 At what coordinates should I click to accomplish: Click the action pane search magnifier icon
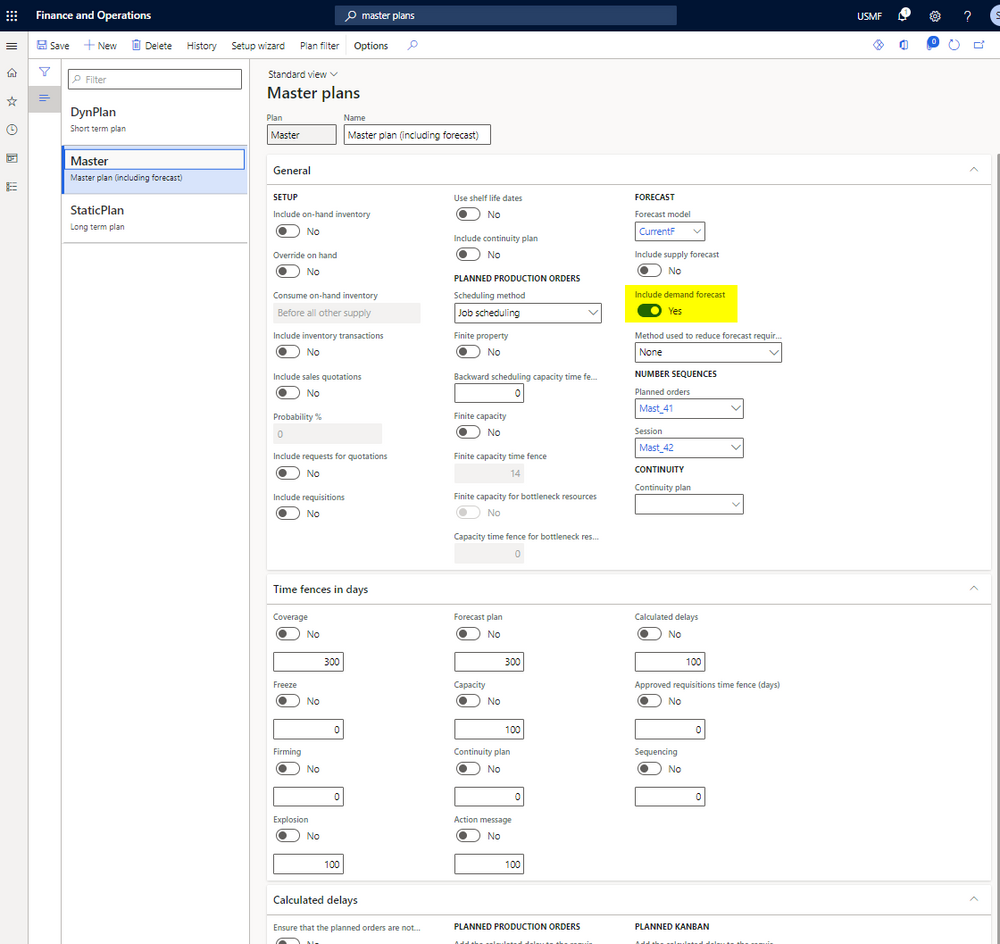click(x=413, y=45)
